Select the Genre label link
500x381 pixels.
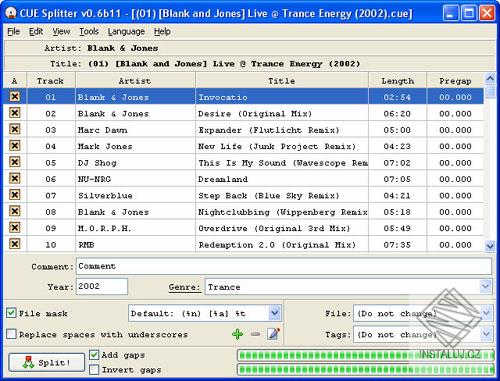coord(184,287)
